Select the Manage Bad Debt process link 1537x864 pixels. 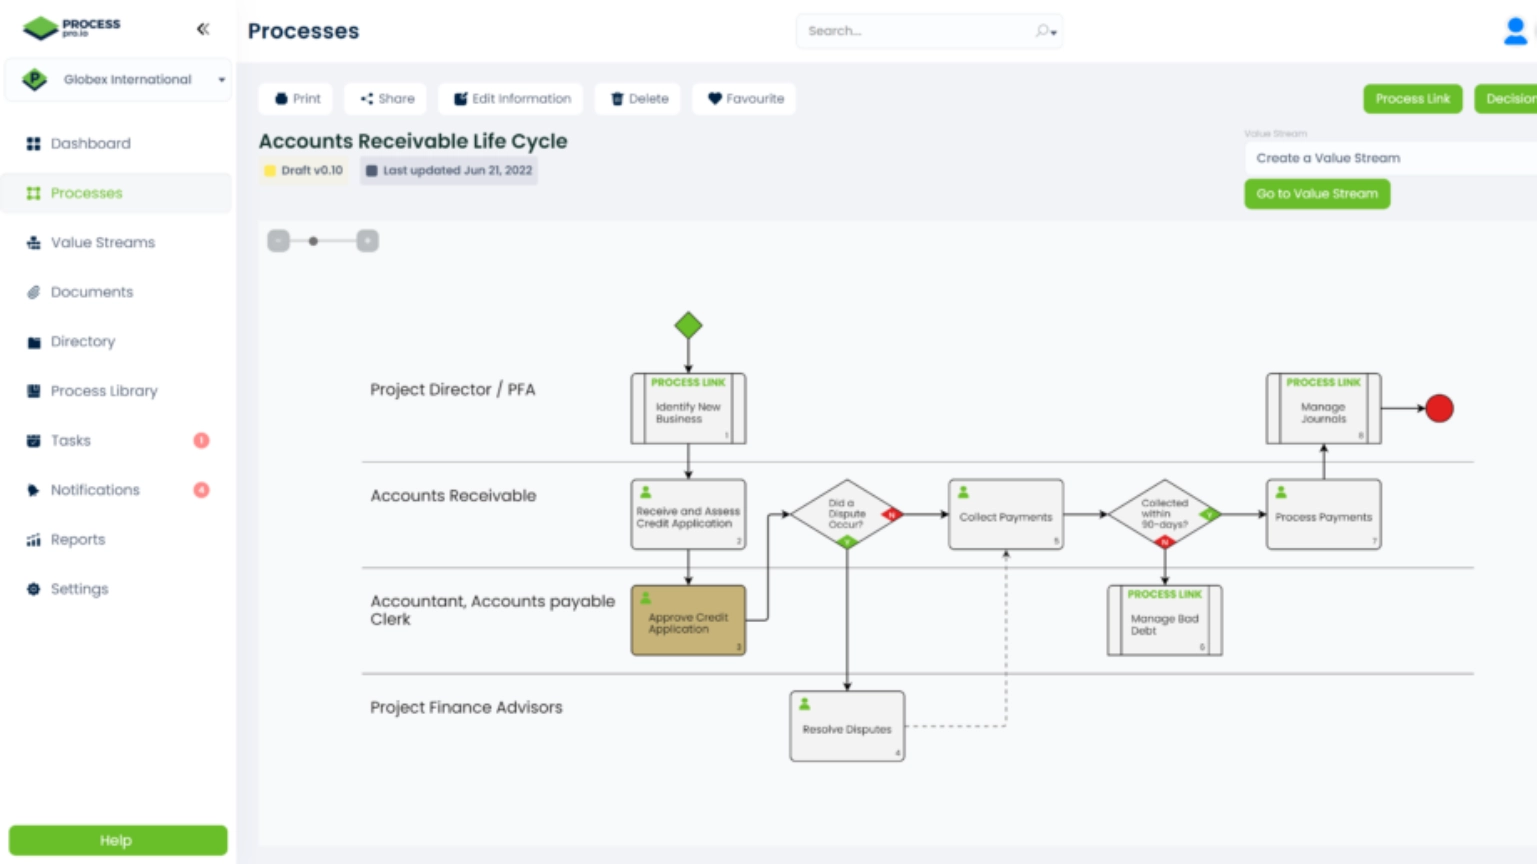[x=1165, y=621]
